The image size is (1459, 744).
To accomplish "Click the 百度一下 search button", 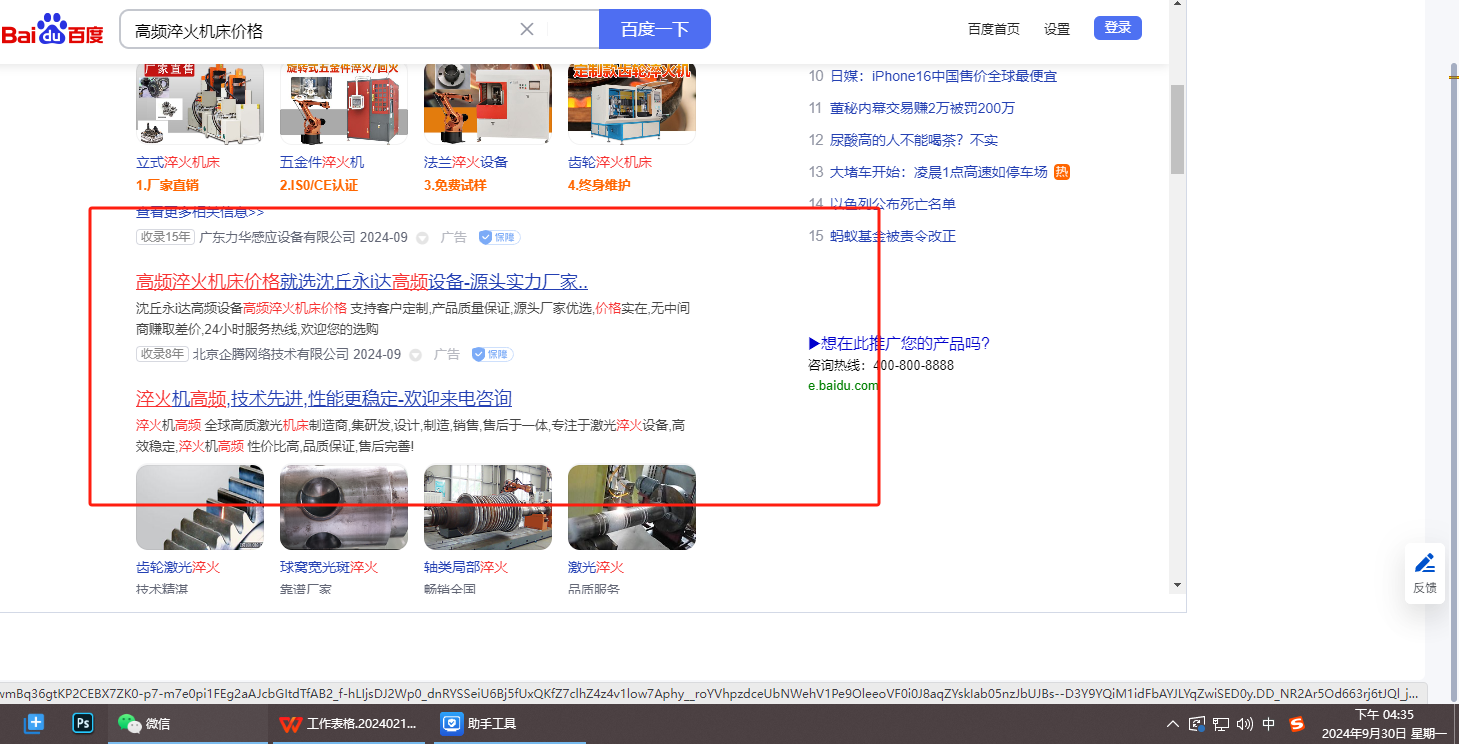I will (655, 29).
